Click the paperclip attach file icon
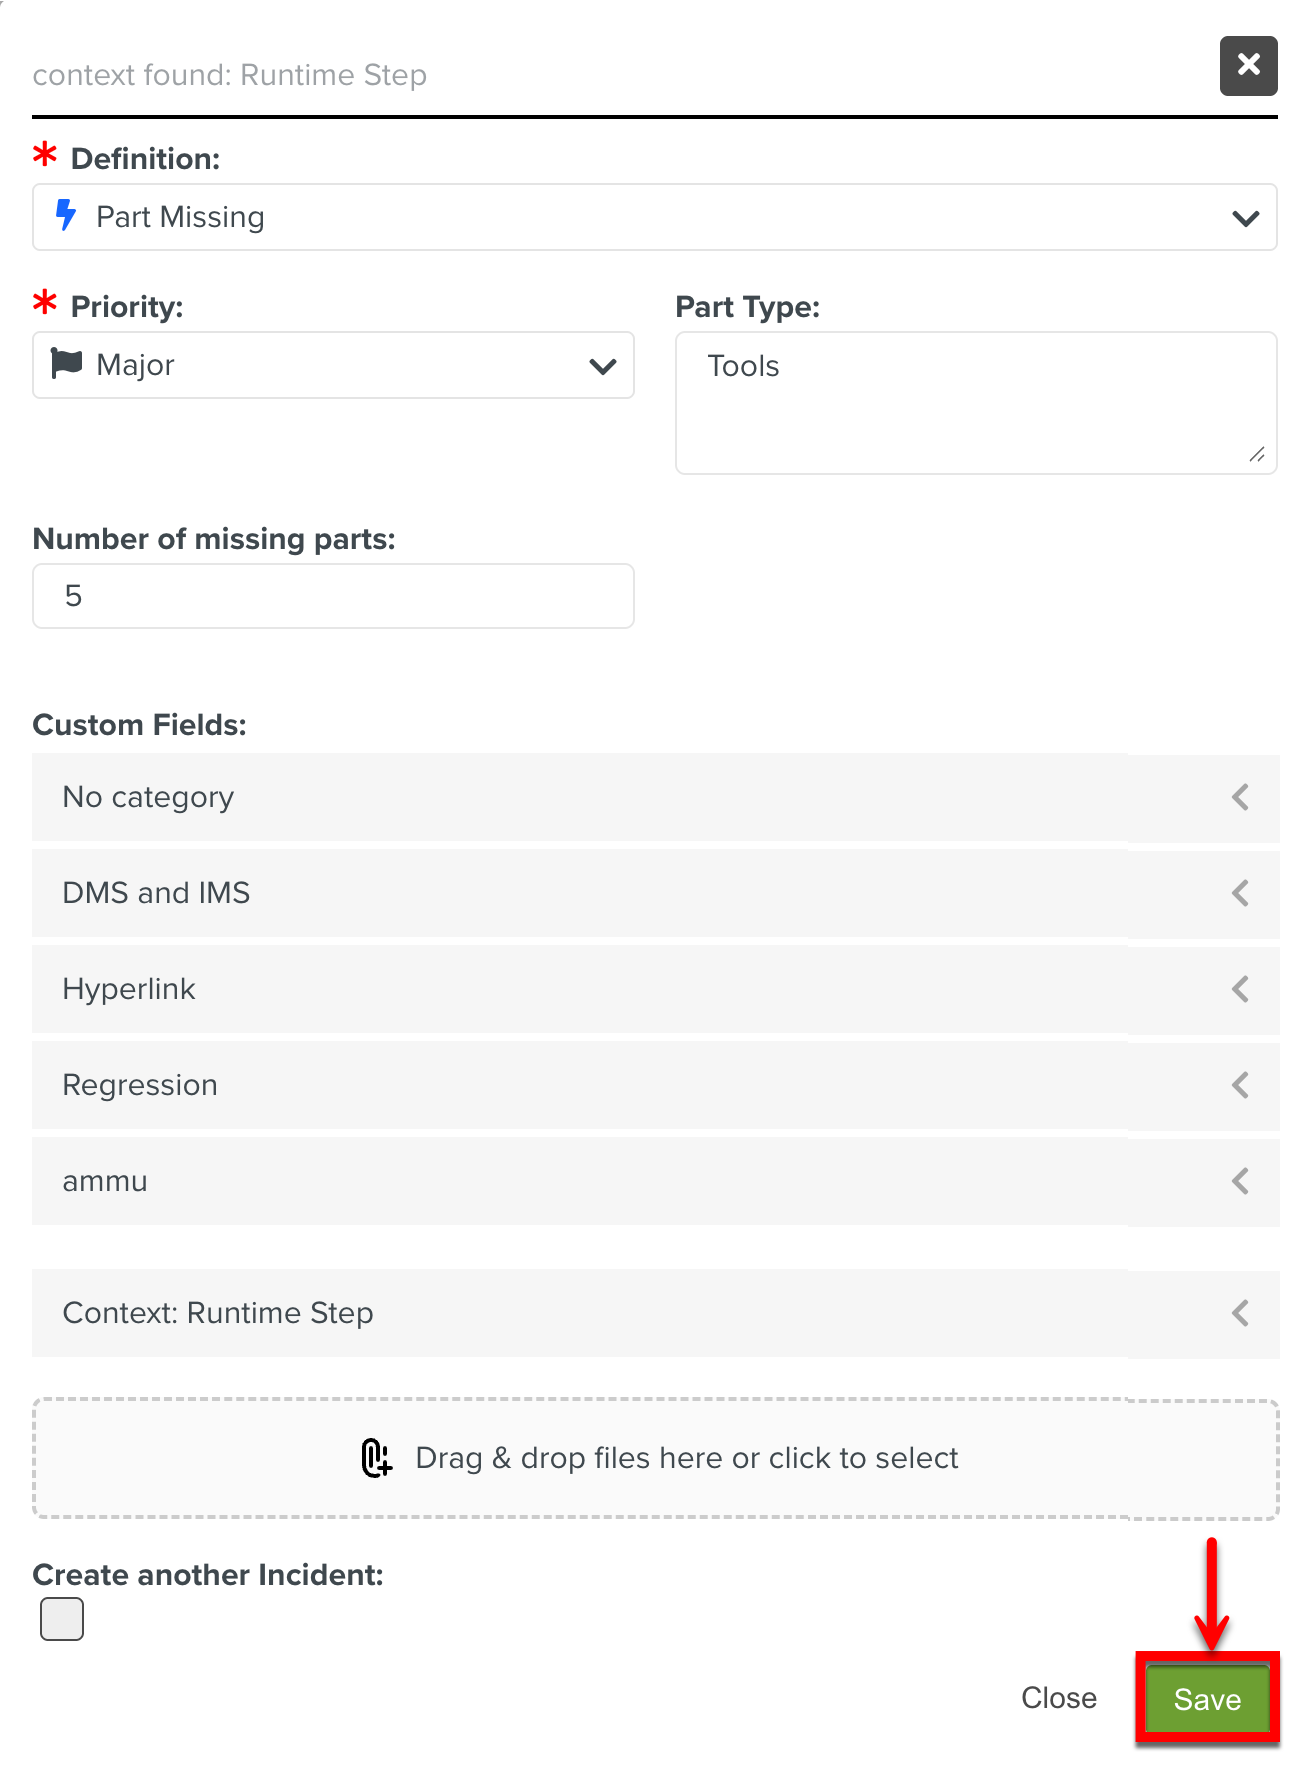This screenshot has width=1296, height=1784. coord(376,1458)
